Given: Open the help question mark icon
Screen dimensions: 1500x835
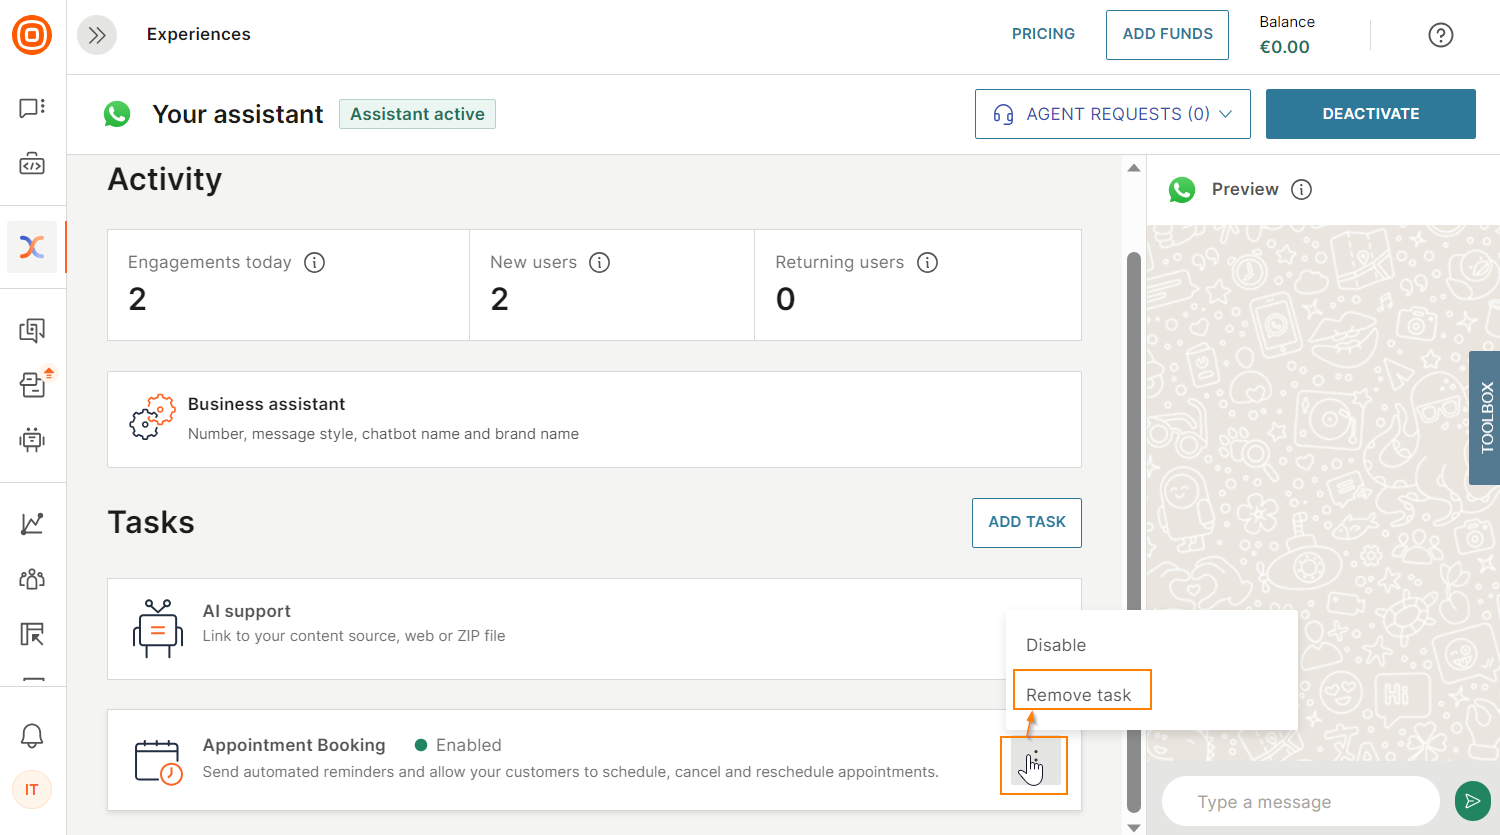Looking at the screenshot, I should click(x=1440, y=34).
